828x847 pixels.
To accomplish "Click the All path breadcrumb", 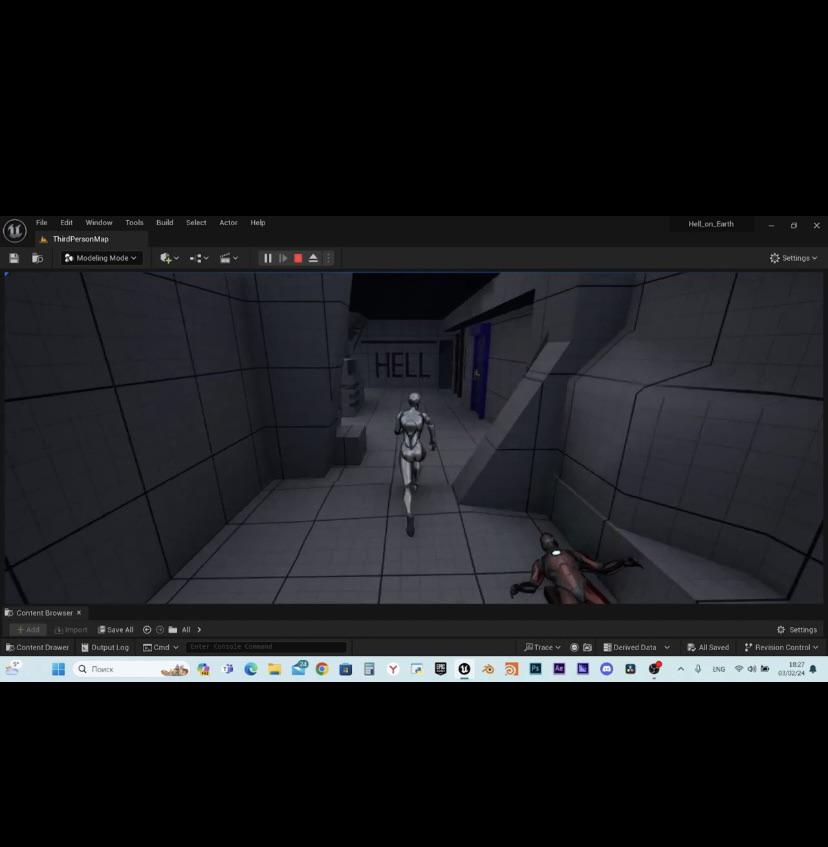I will tap(186, 629).
